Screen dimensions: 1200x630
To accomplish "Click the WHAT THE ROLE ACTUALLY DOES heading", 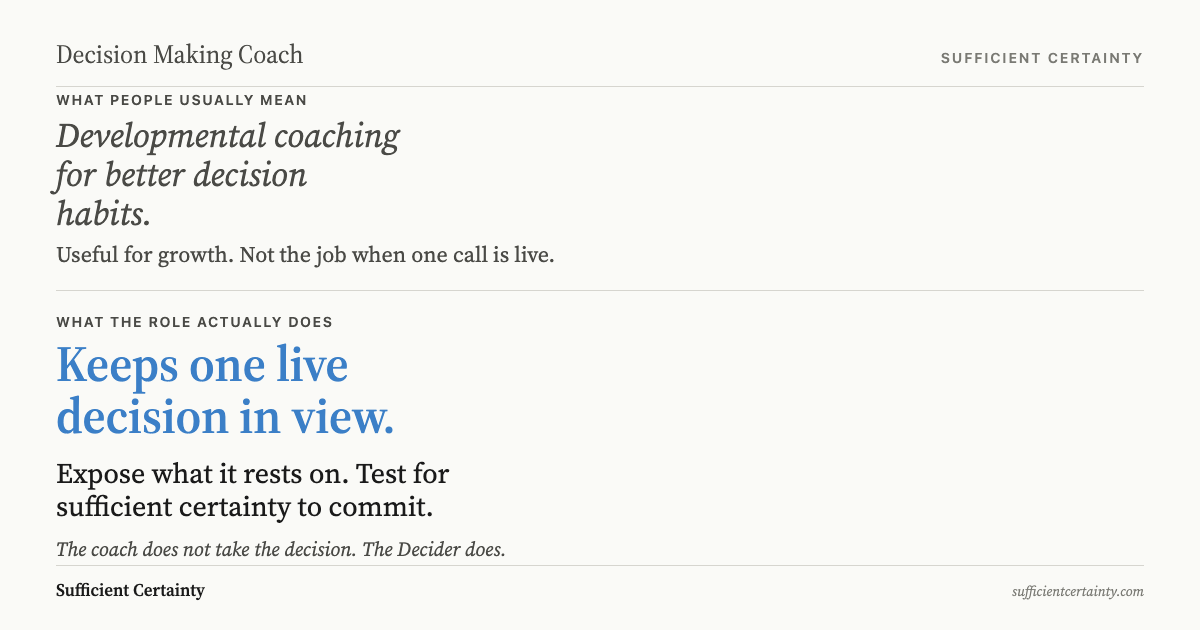I will [x=194, y=322].
